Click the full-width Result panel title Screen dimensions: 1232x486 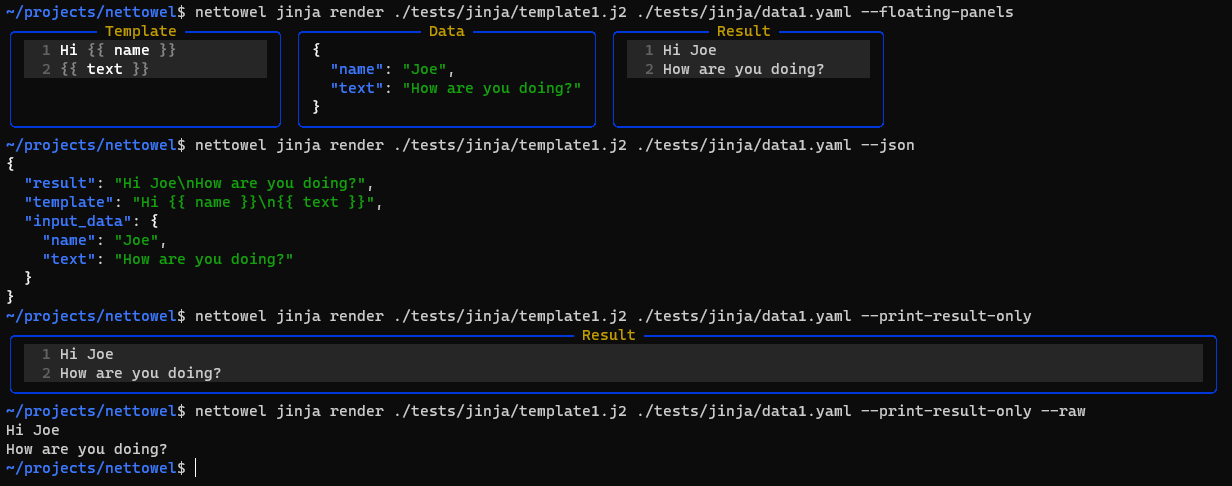609,335
